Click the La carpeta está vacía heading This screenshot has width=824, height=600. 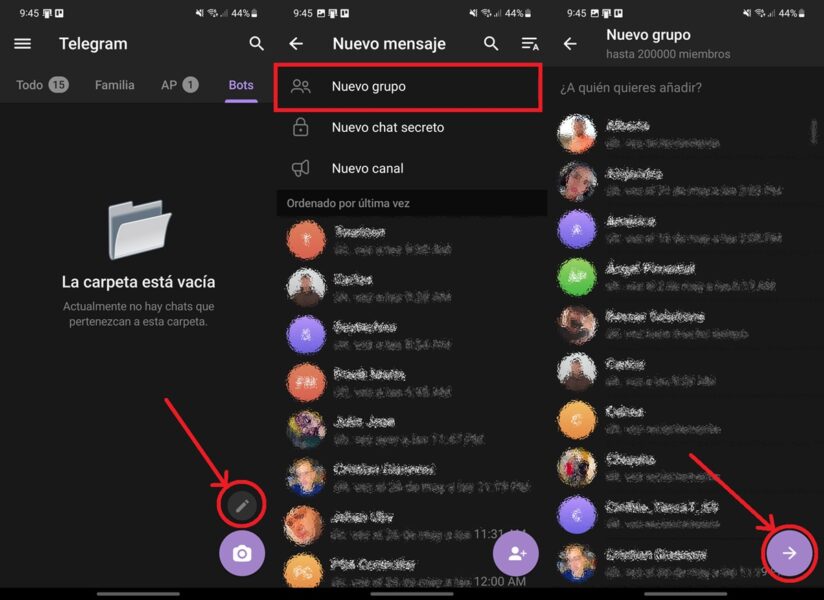138,282
